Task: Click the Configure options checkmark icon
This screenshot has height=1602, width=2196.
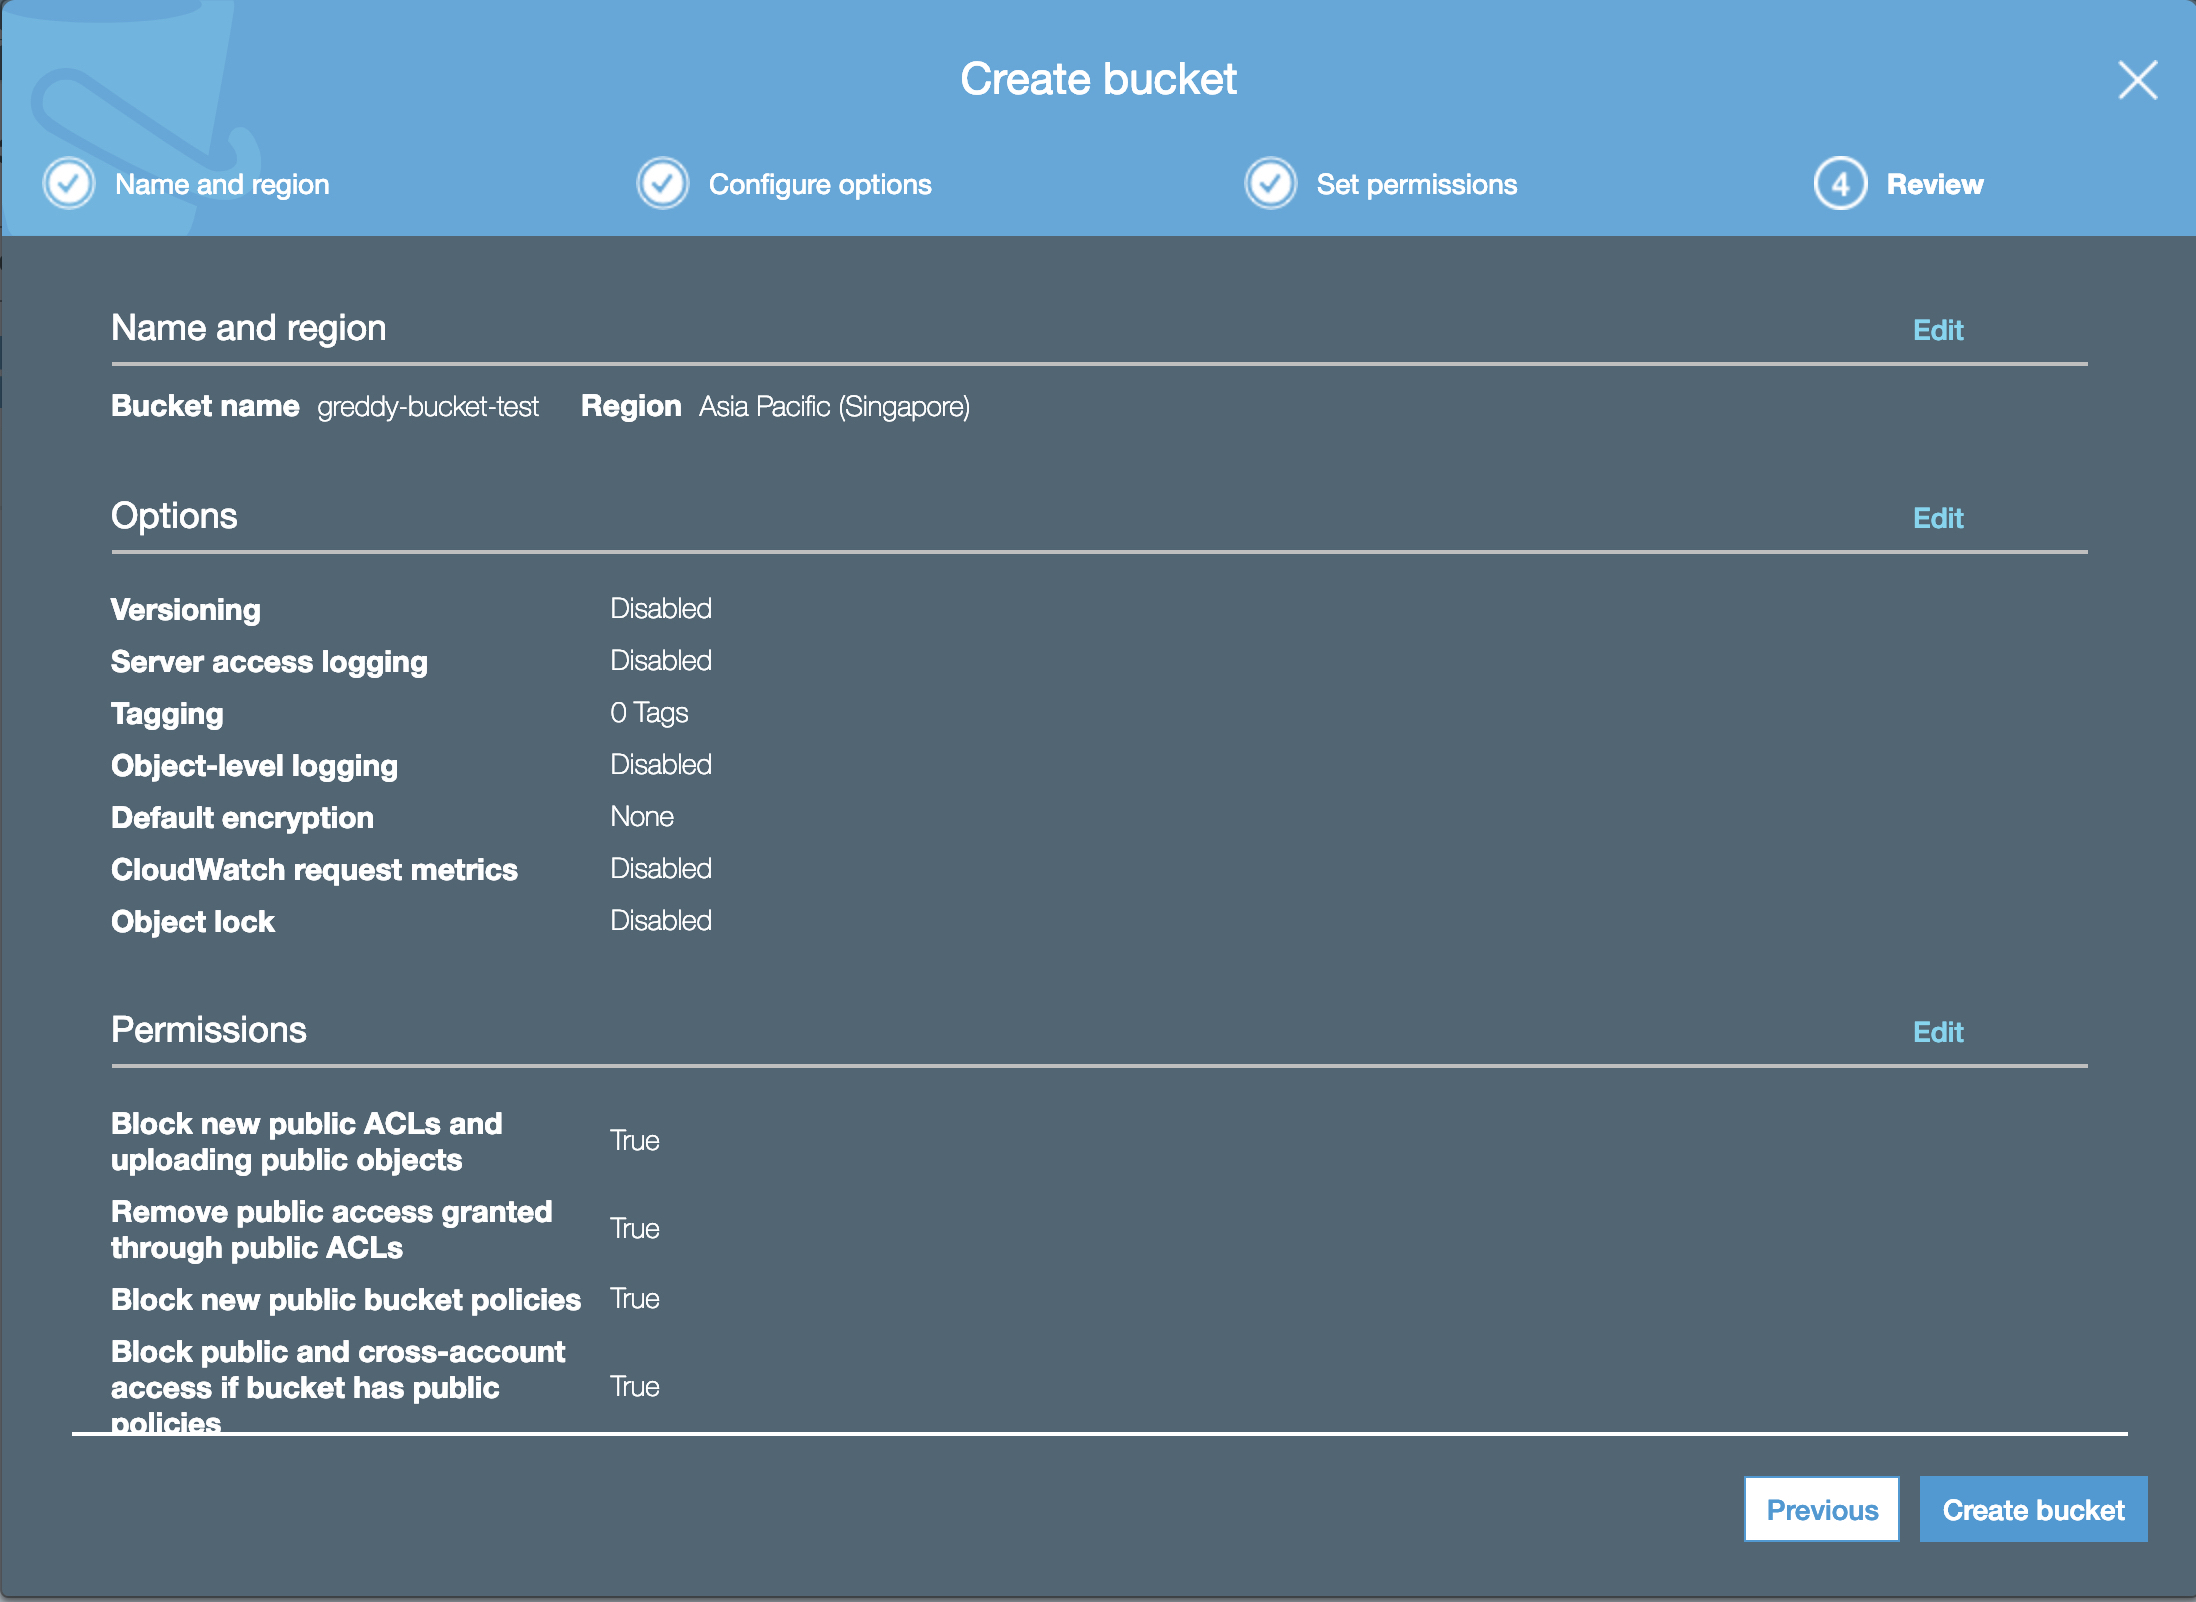Action: tap(662, 184)
